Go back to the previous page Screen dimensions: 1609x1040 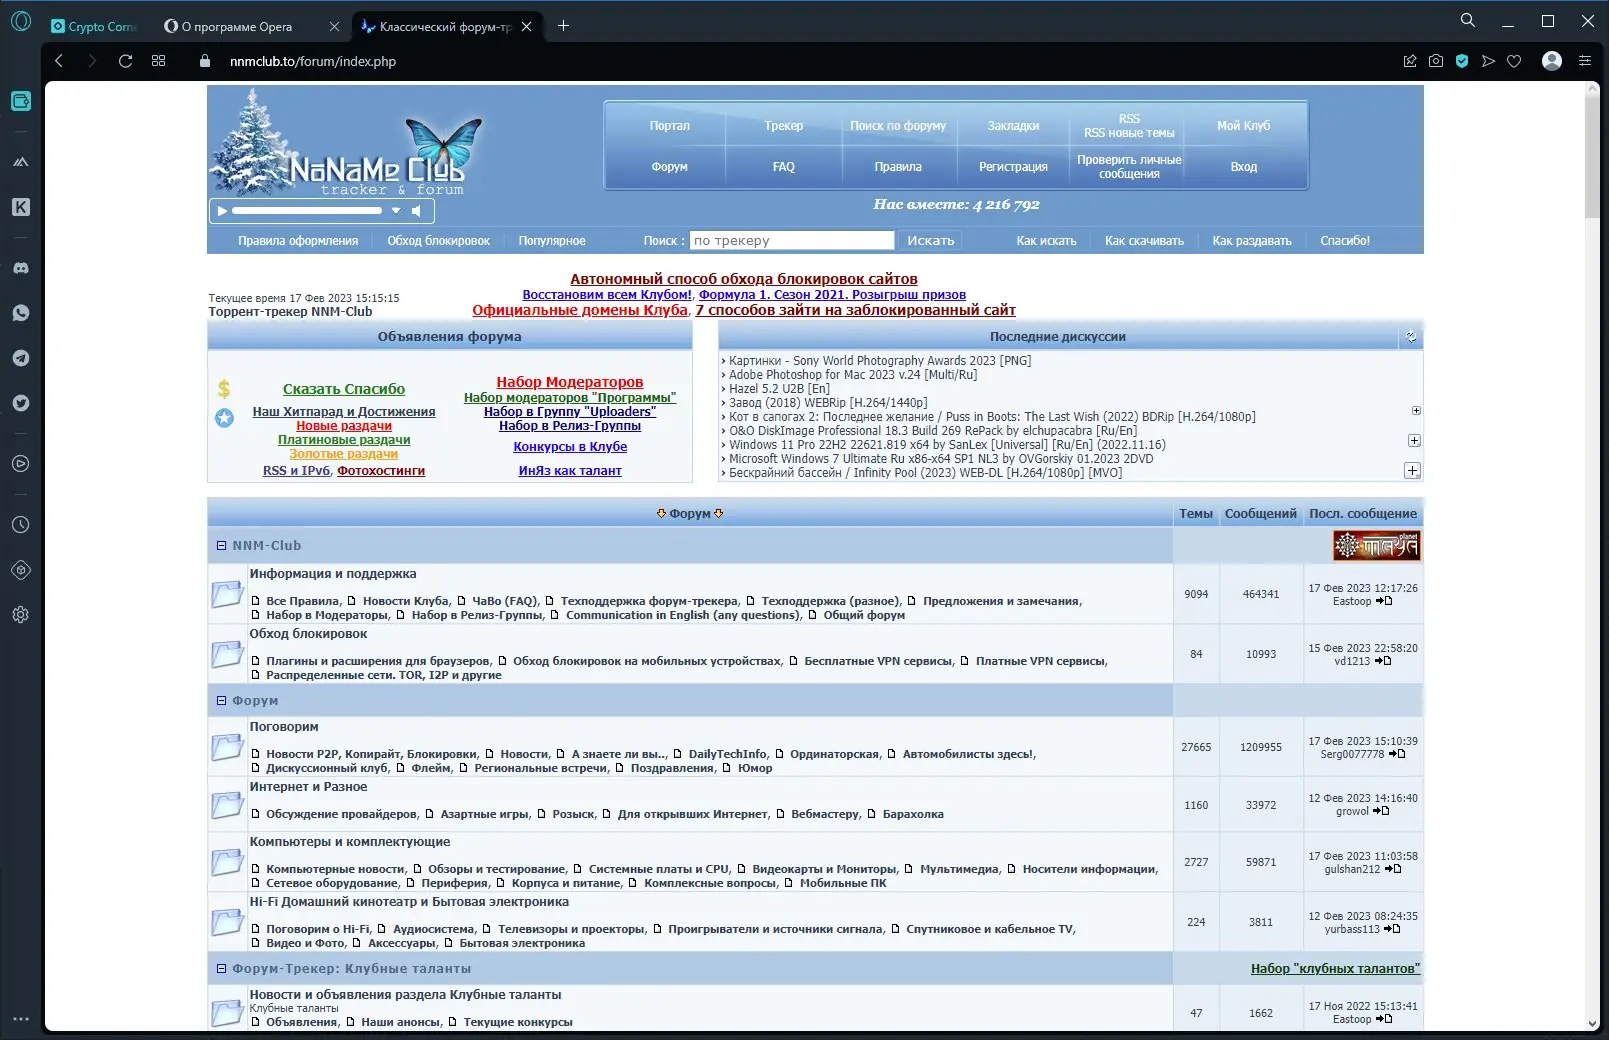[59, 61]
